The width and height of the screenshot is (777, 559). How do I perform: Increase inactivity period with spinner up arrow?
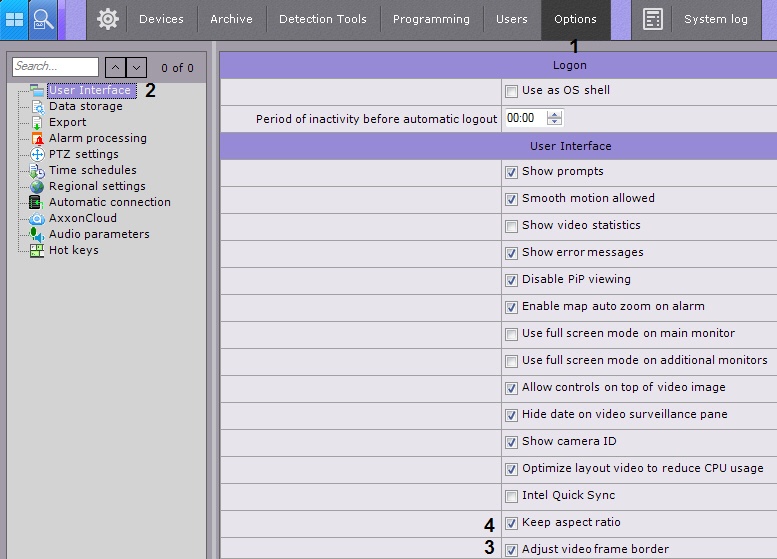(x=555, y=114)
